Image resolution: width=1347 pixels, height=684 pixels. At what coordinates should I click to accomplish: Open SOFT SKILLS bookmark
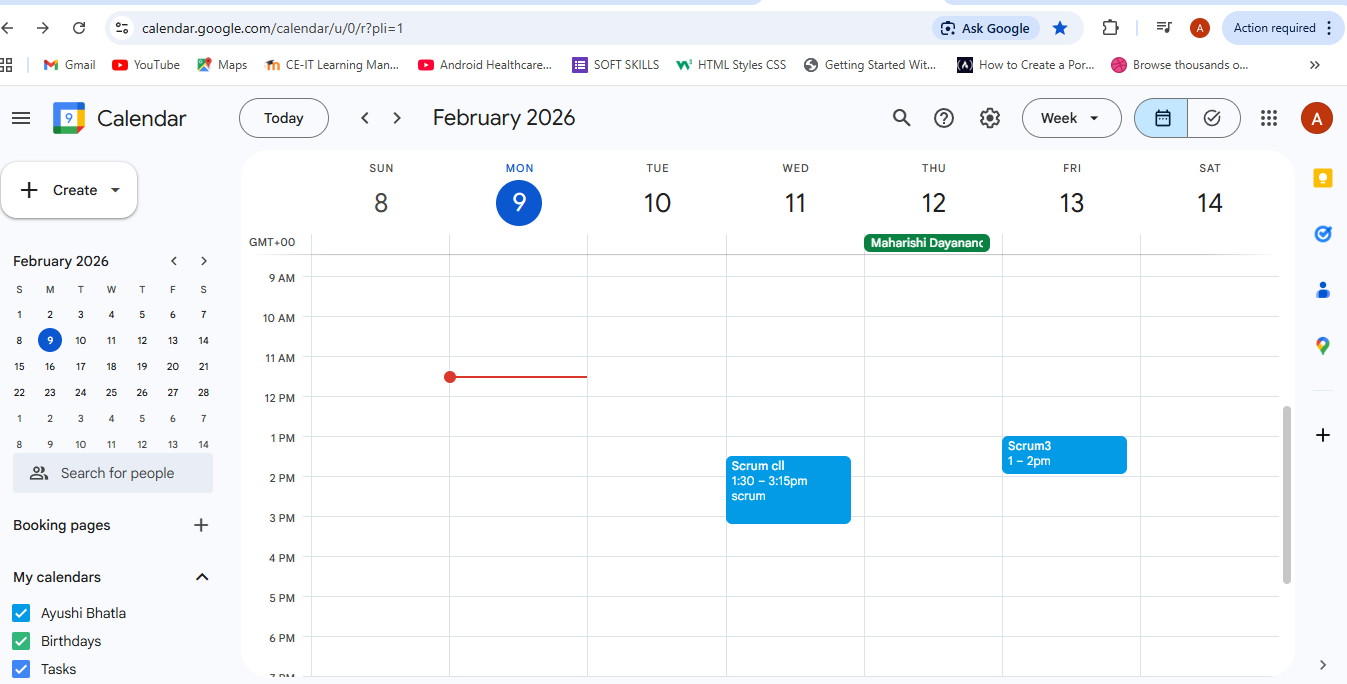[x=616, y=65]
